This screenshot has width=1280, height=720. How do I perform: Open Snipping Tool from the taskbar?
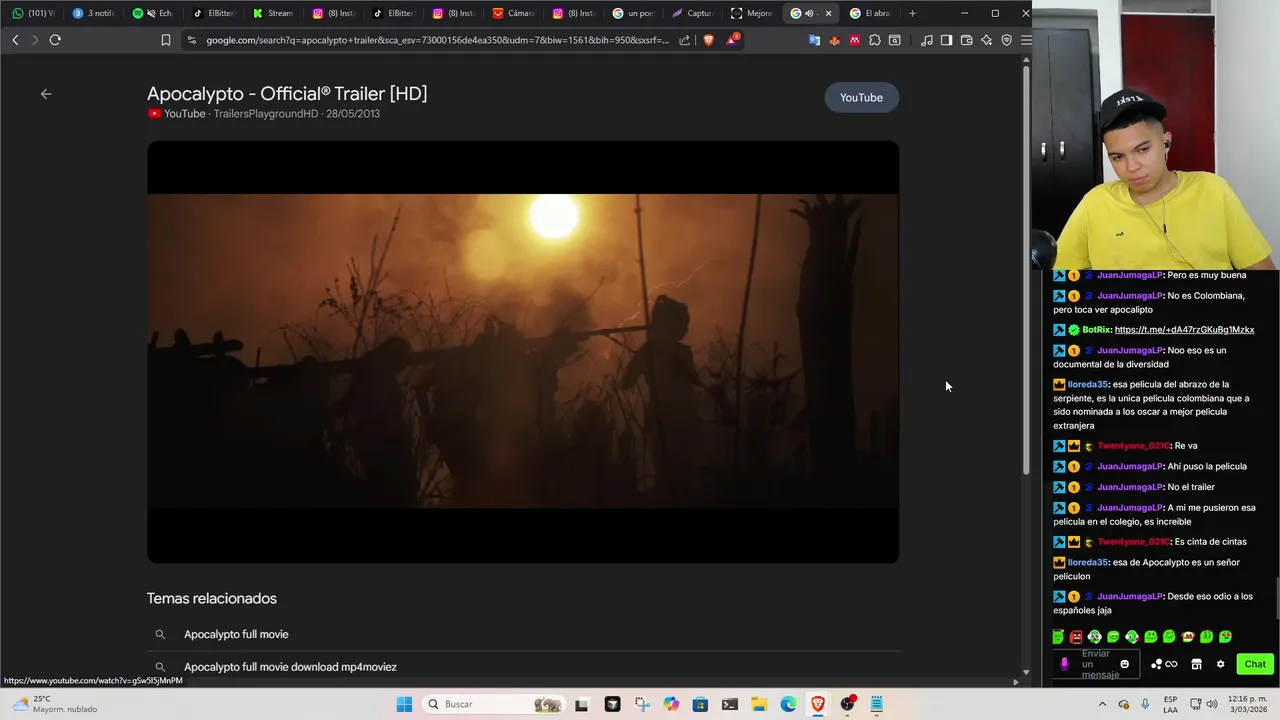click(642, 704)
